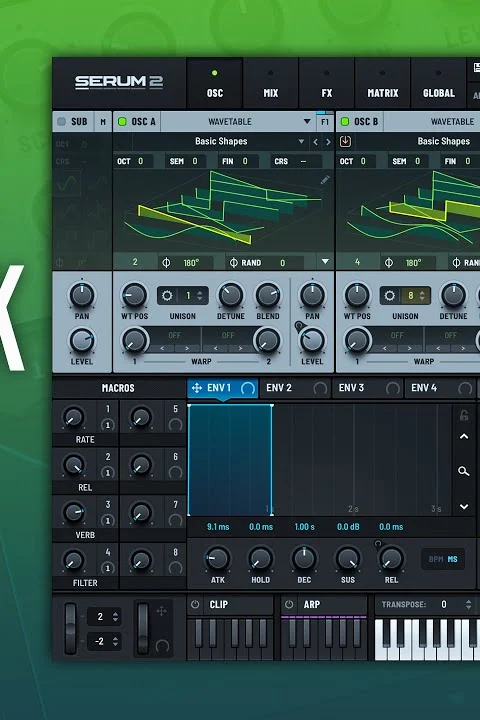Enable the ARP power switch

[x=289, y=604]
